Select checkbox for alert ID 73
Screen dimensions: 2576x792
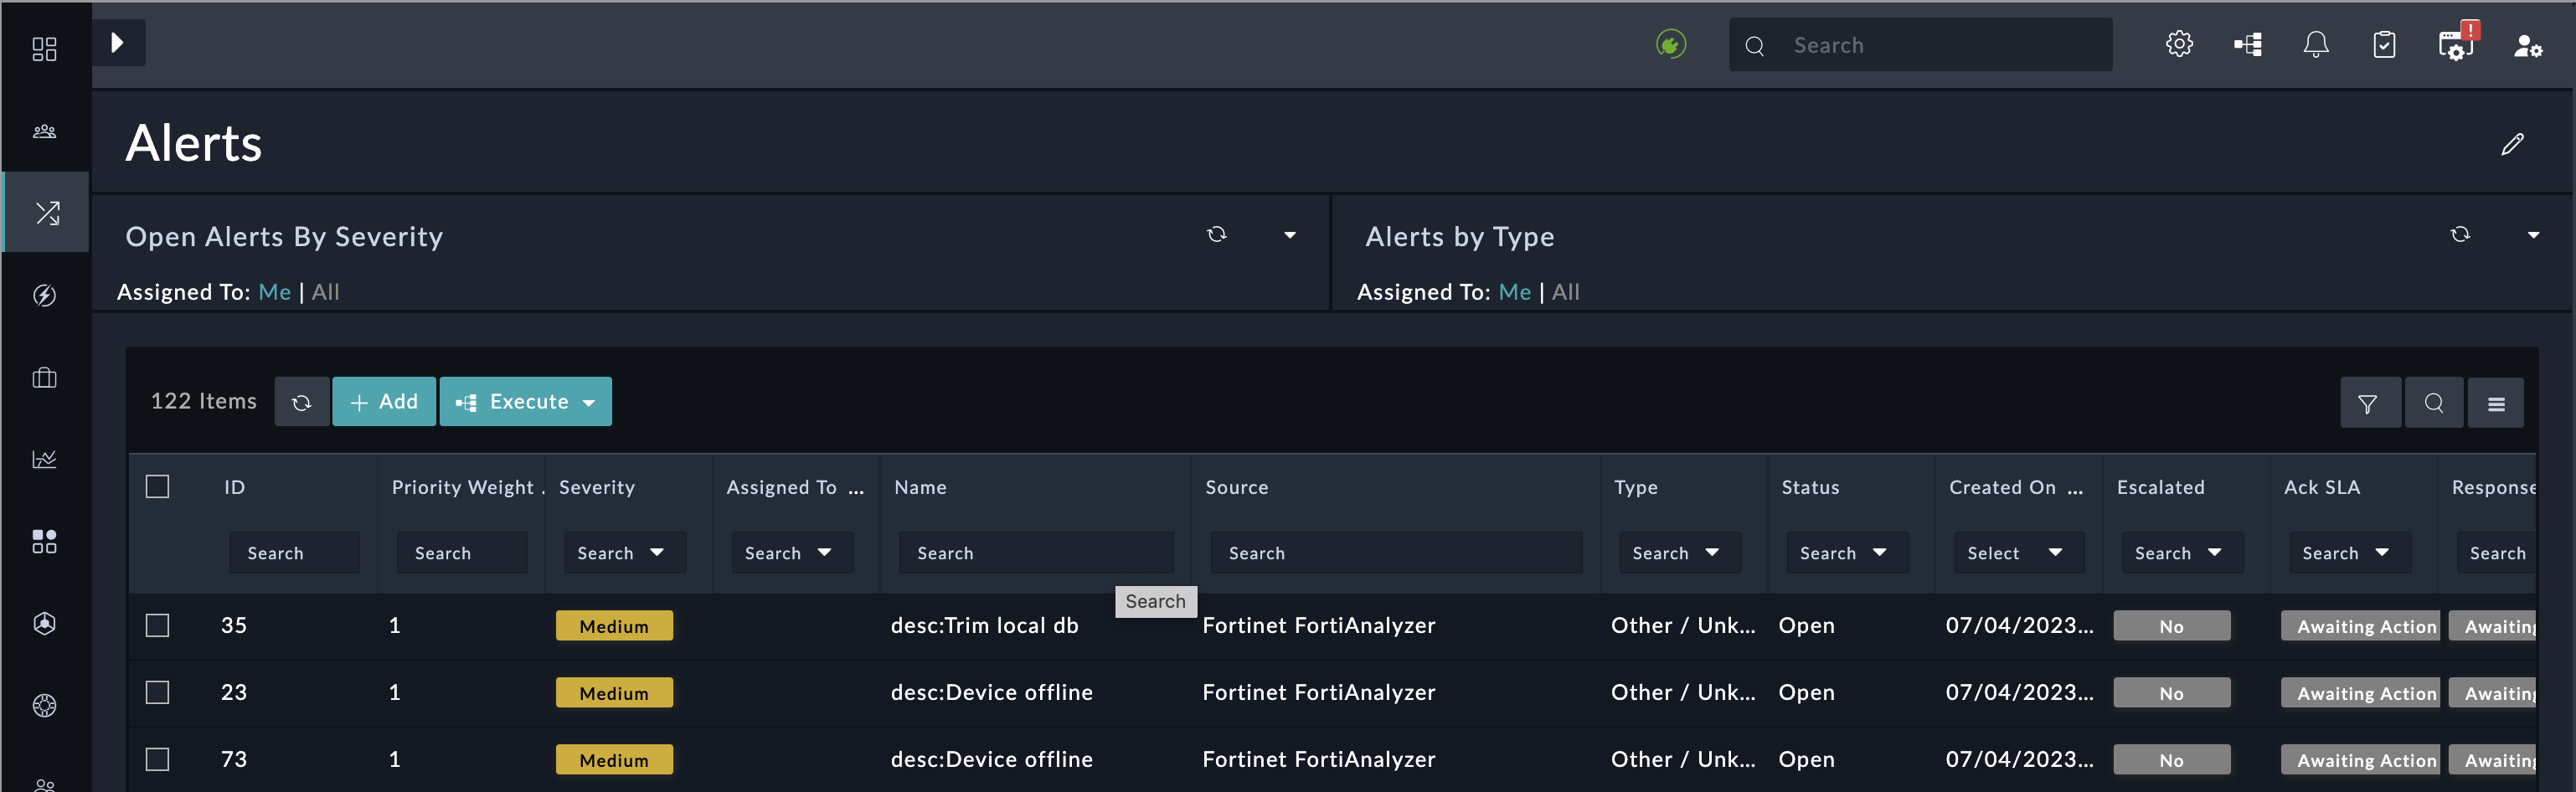[x=158, y=759]
